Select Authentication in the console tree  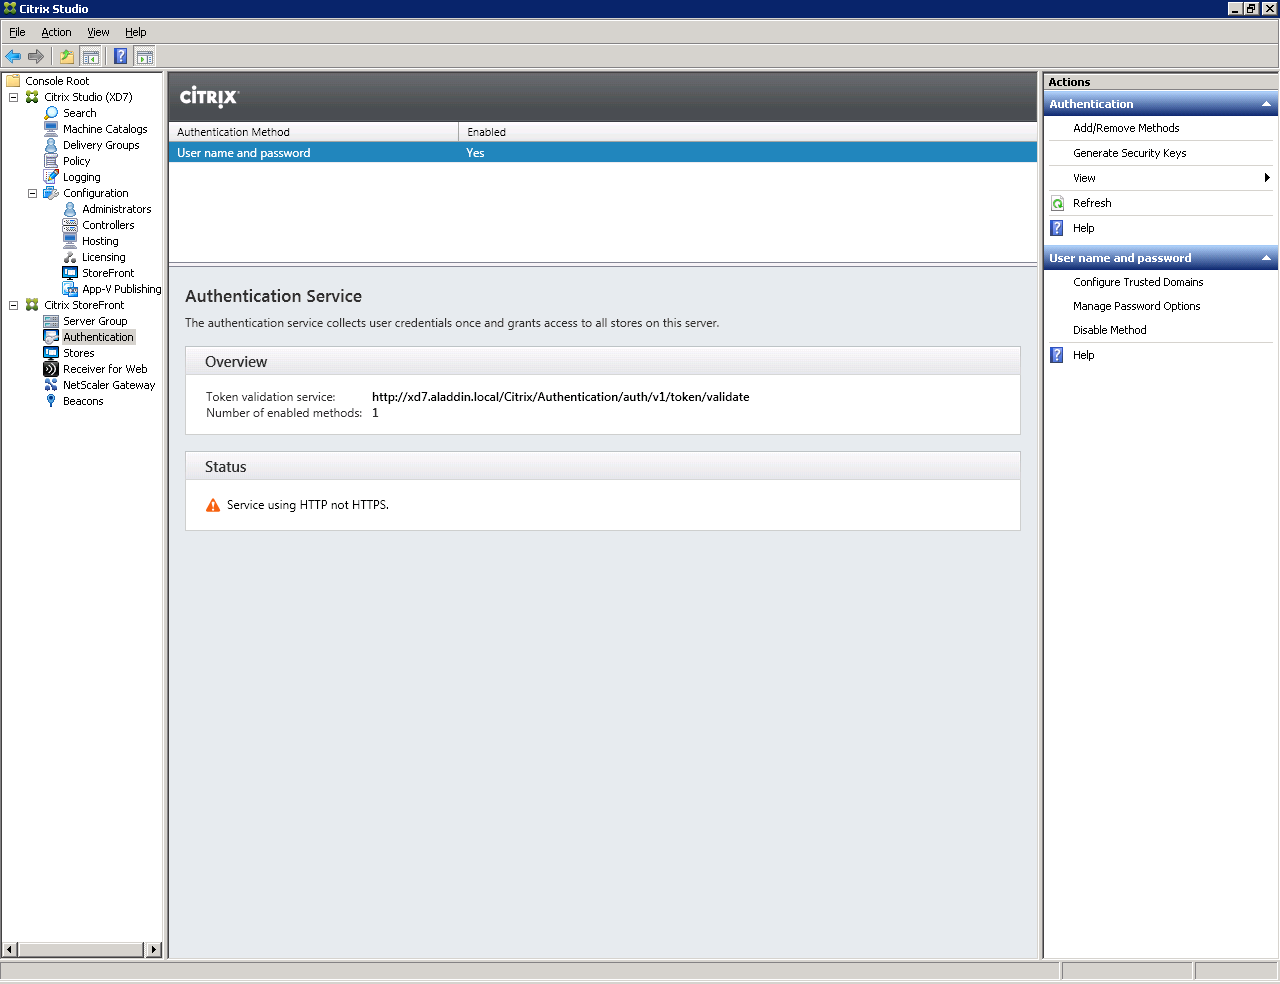pos(98,337)
